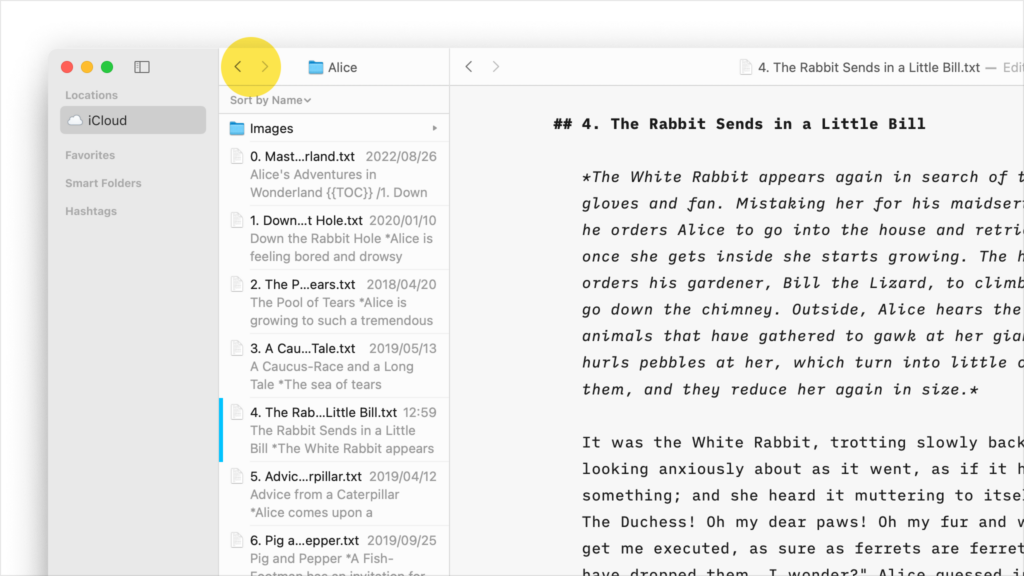Click the time 12:59 on selected file
This screenshot has width=1024, height=576.
tap(419, 413)
